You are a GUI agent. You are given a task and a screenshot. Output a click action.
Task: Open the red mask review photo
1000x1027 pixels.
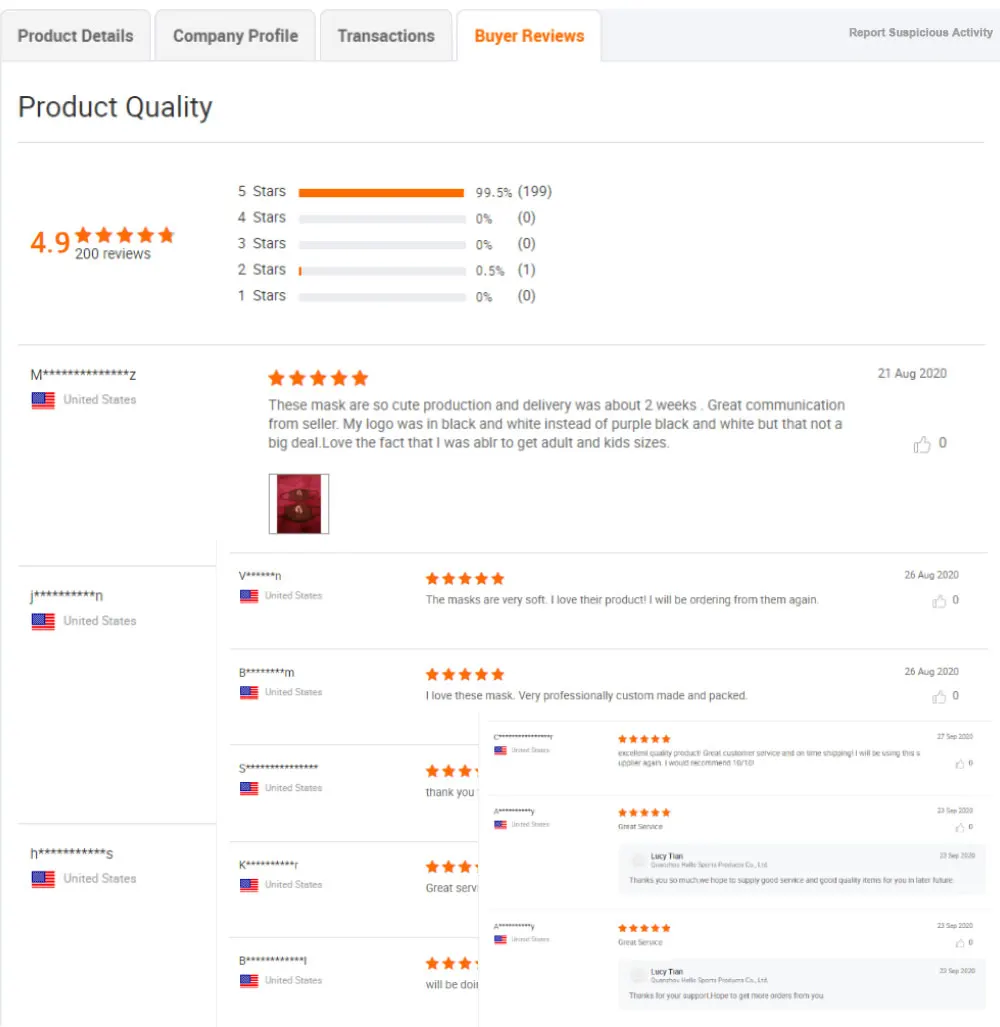coord(299,504)
